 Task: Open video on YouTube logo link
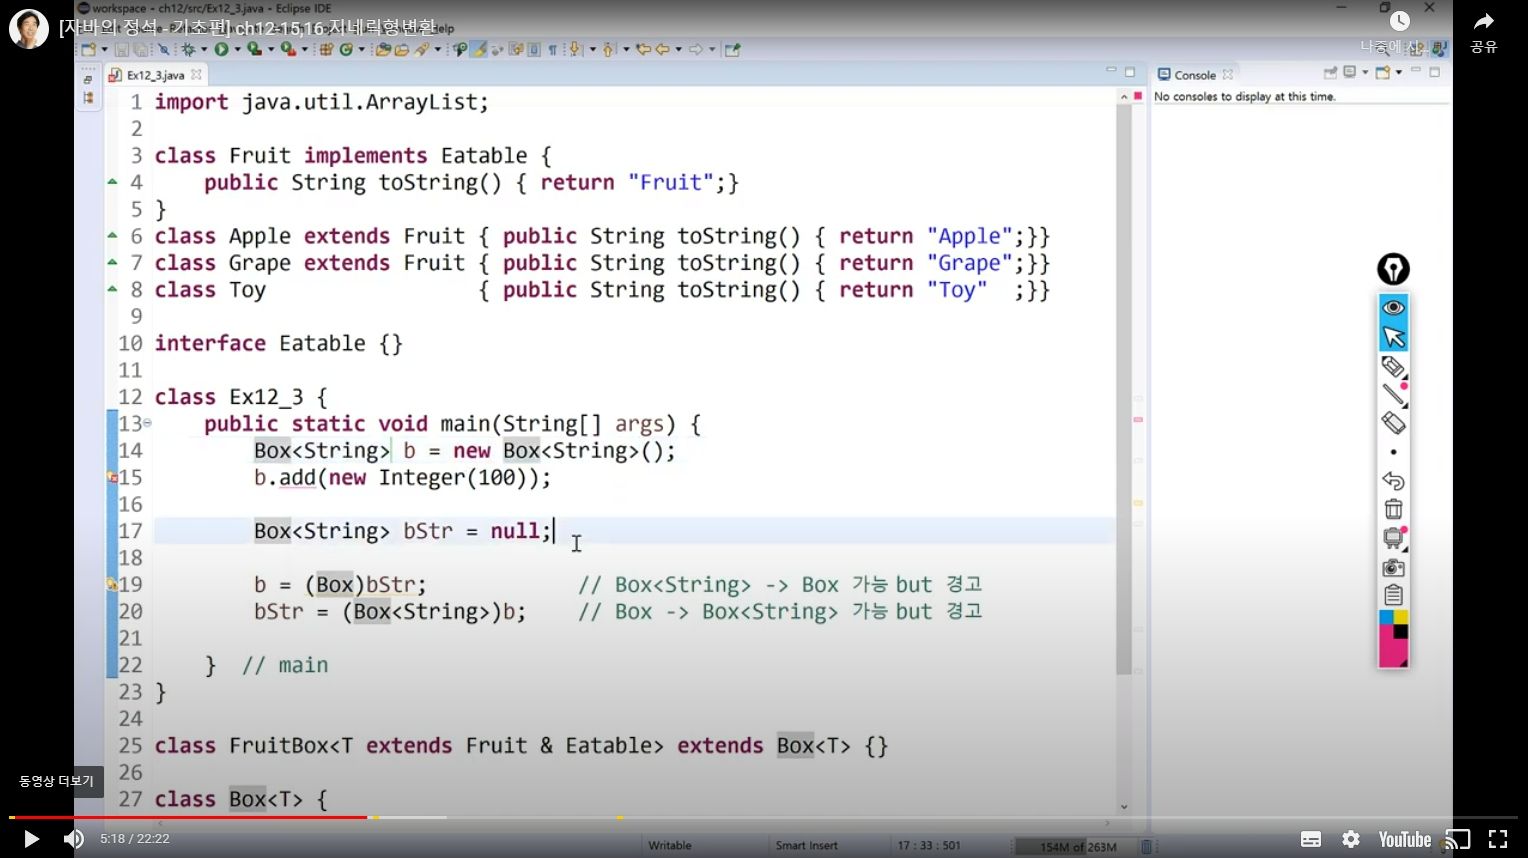(x=1405, y=839)
